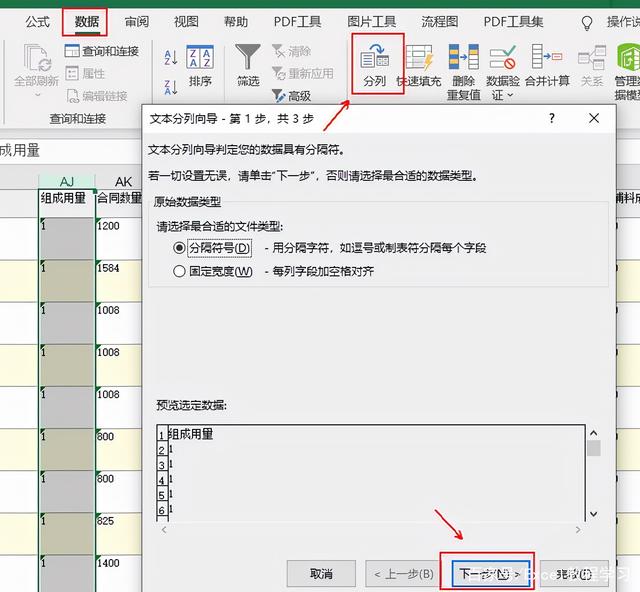
Task: Sort descending Z to A icon
Action: 170,87
